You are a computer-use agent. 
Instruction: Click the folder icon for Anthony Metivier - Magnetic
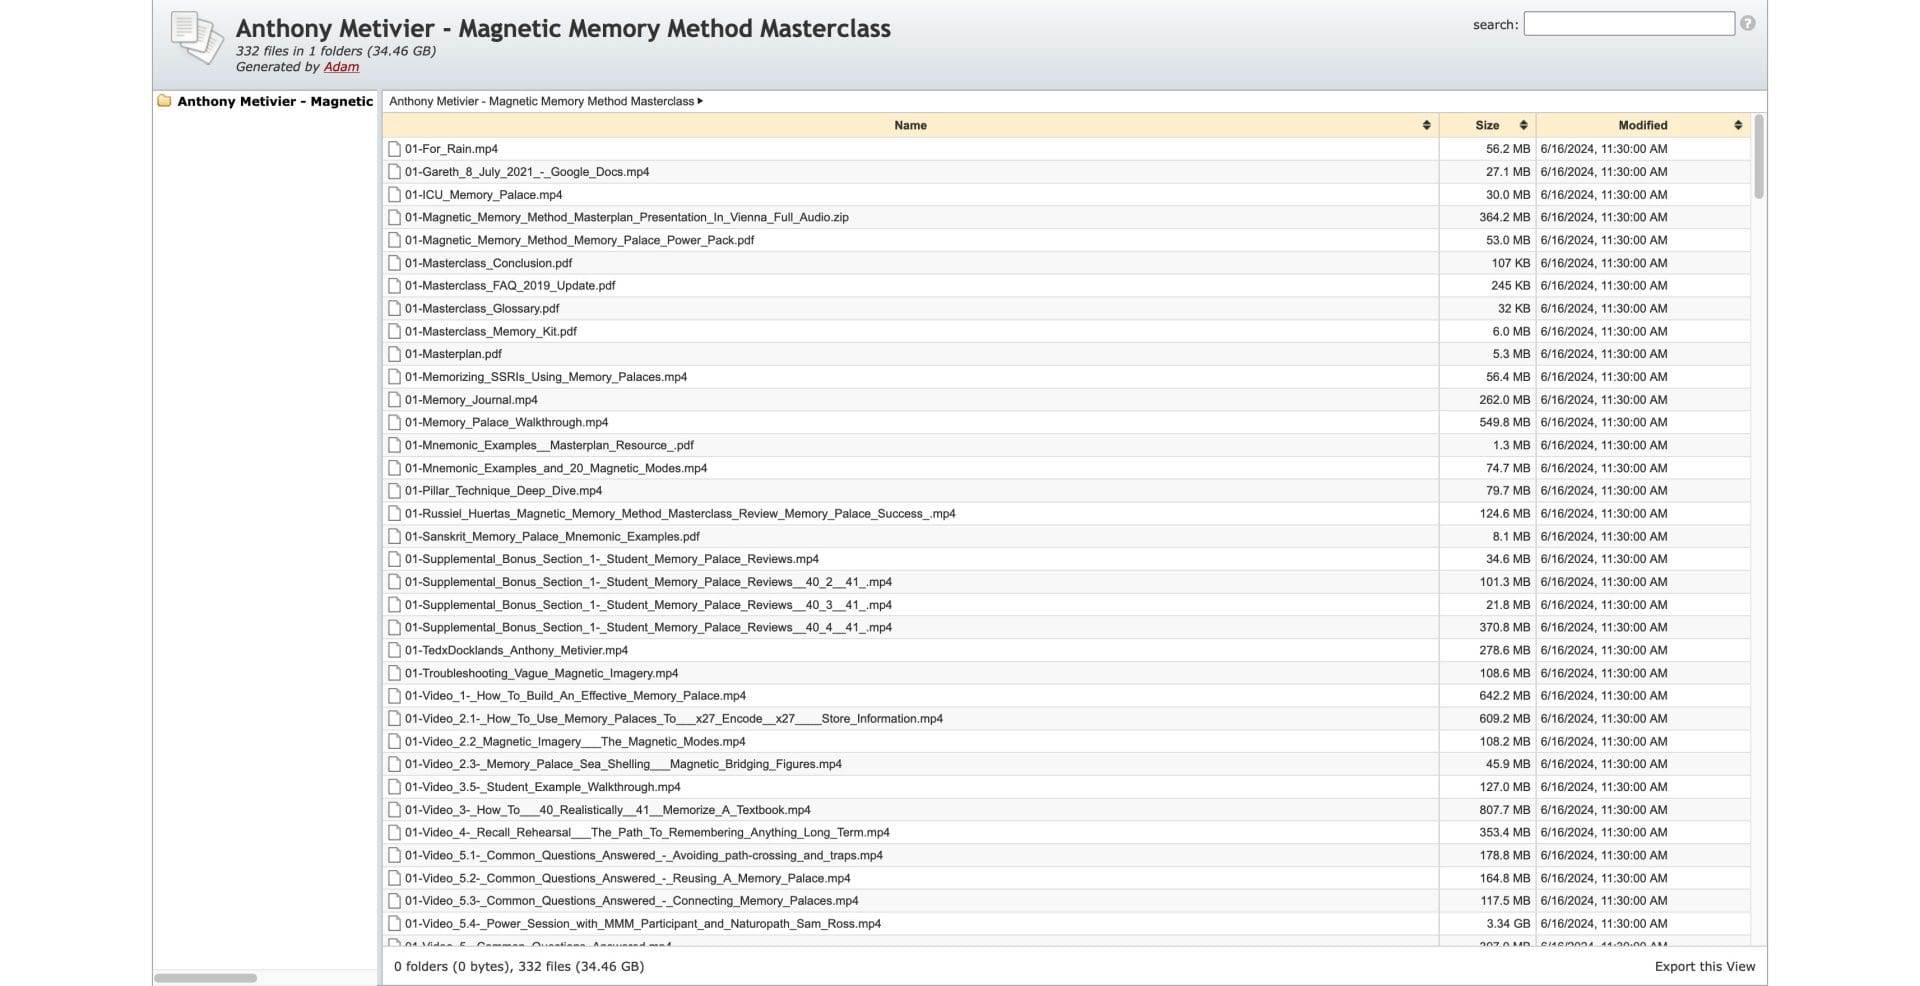(x=164, y=101)
